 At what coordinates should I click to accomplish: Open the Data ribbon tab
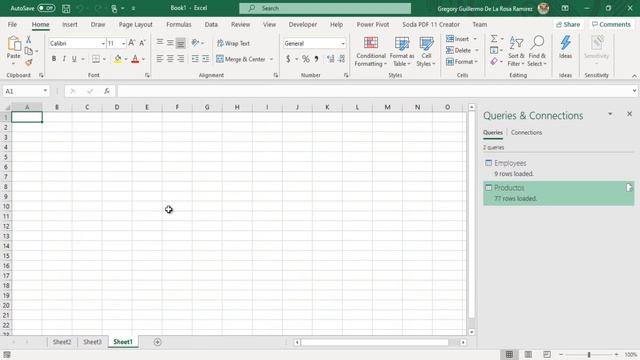click(x=211, y=24)
